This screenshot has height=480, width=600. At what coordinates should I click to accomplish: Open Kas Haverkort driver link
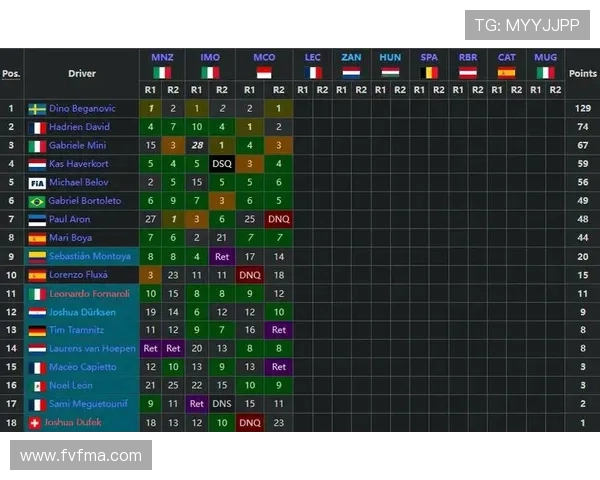tap(79, 164)
